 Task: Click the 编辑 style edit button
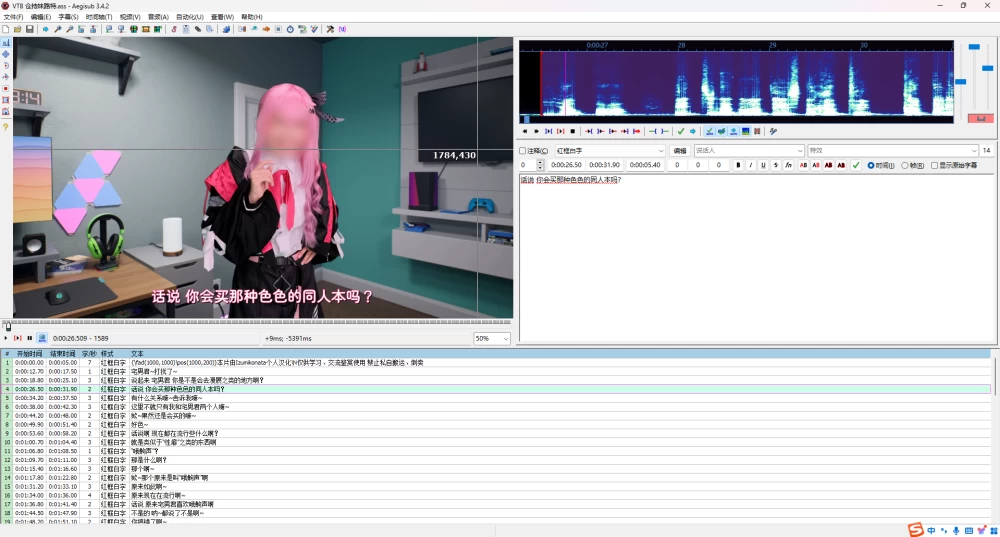[x=680, y=151]
